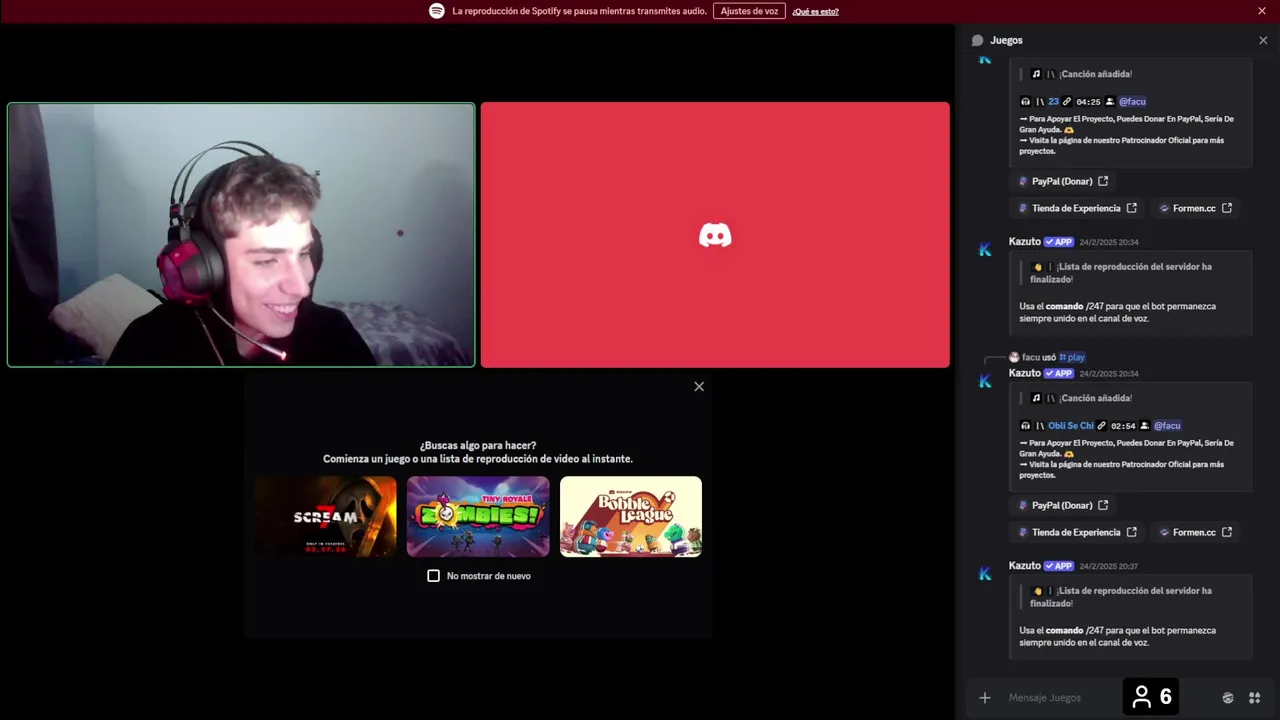Open Tienda de Experiencia under Obli Se Chi message

coord(1077,532)
